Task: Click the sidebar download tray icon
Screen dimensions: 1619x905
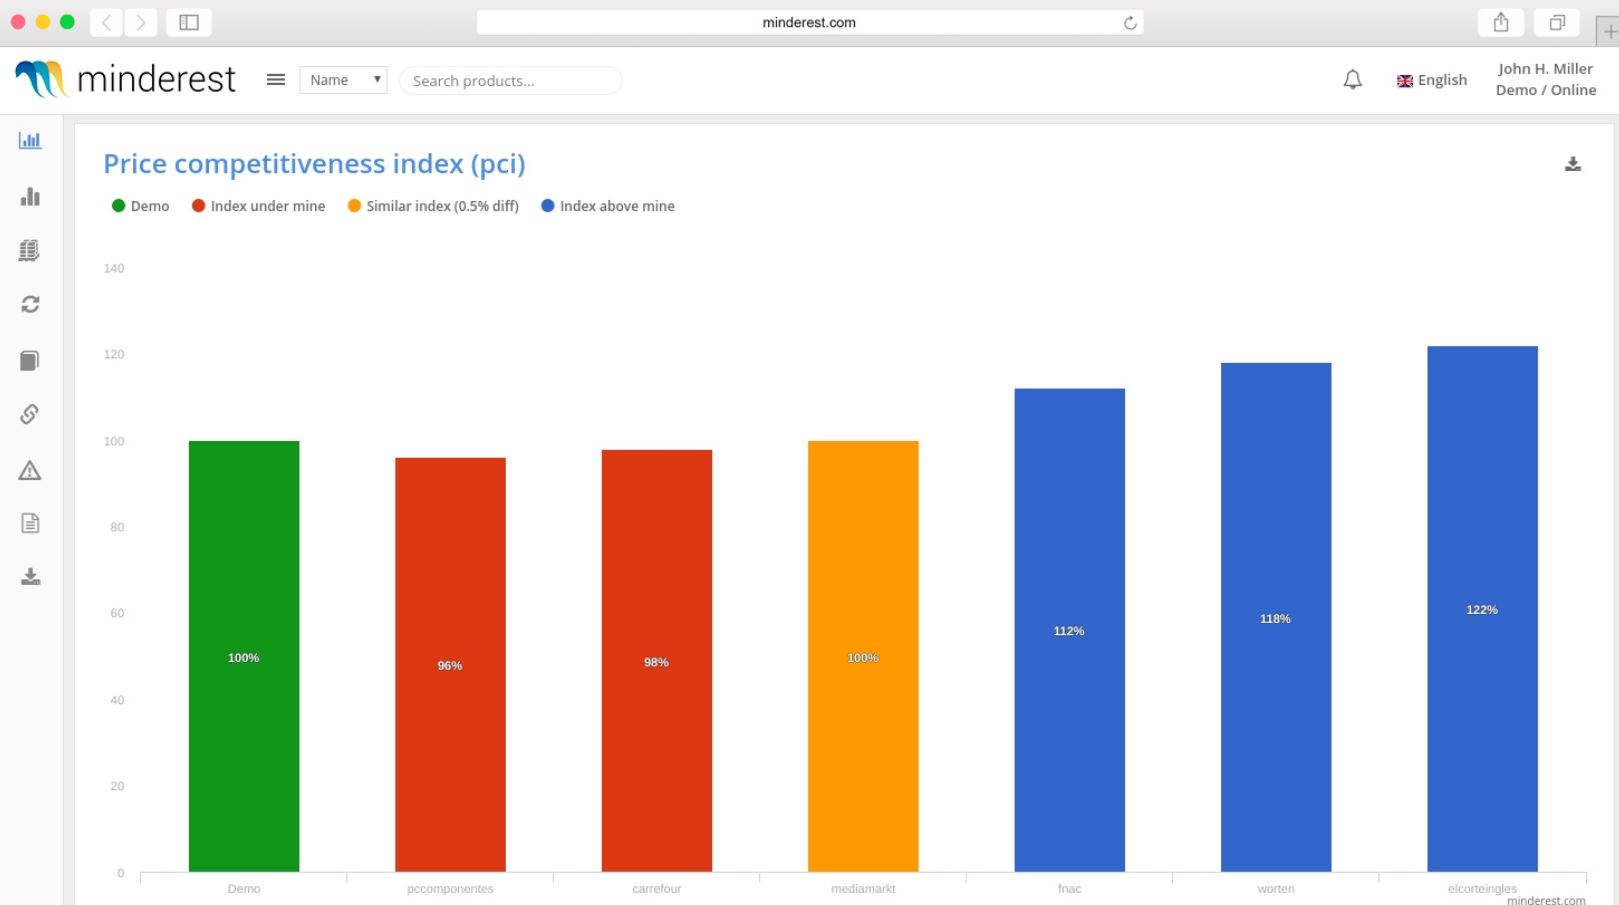Action: (x=30, y=577)
